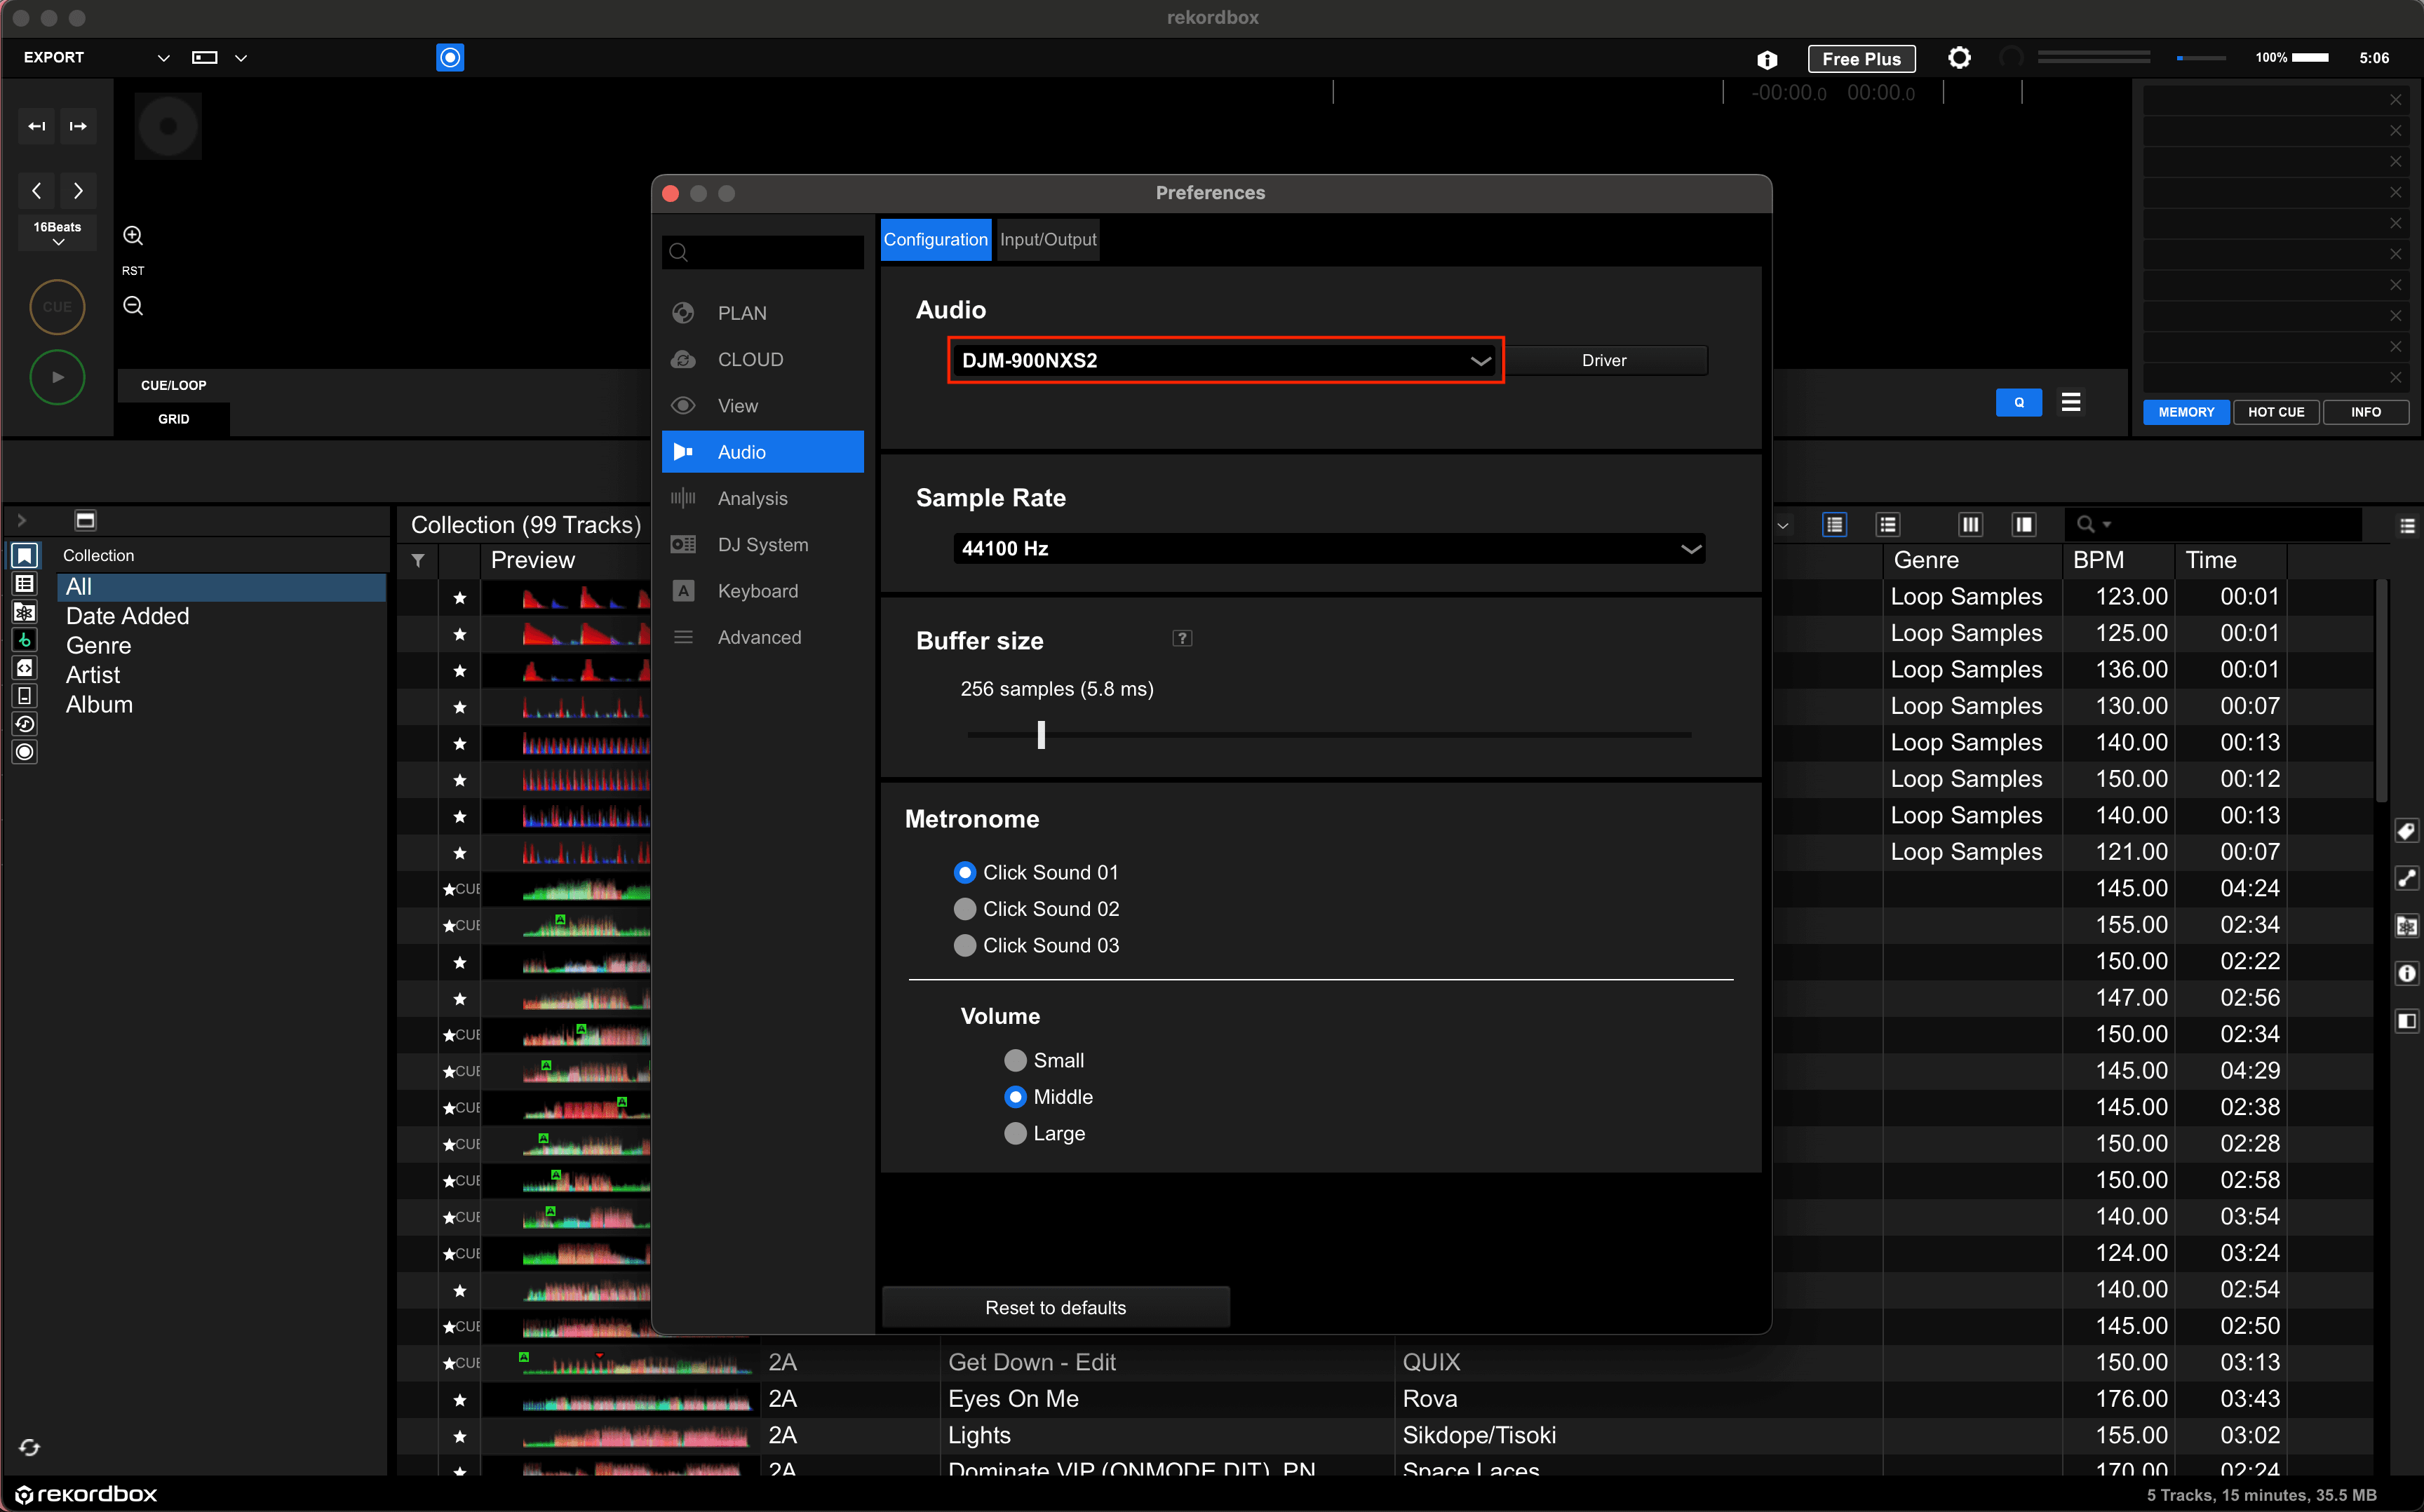Click the zoom in waveform magnifier icon

(x=133, y=236)
